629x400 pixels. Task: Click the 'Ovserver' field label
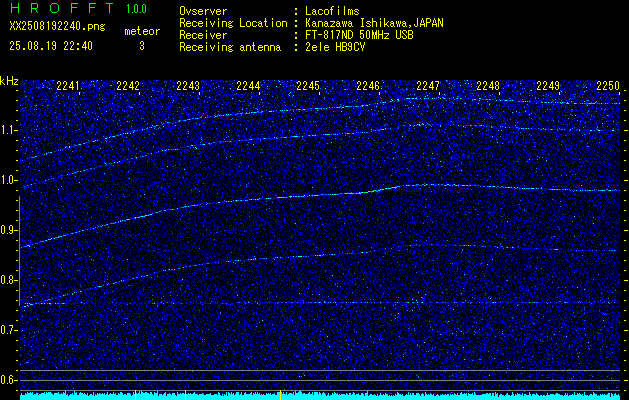point(203,11)
